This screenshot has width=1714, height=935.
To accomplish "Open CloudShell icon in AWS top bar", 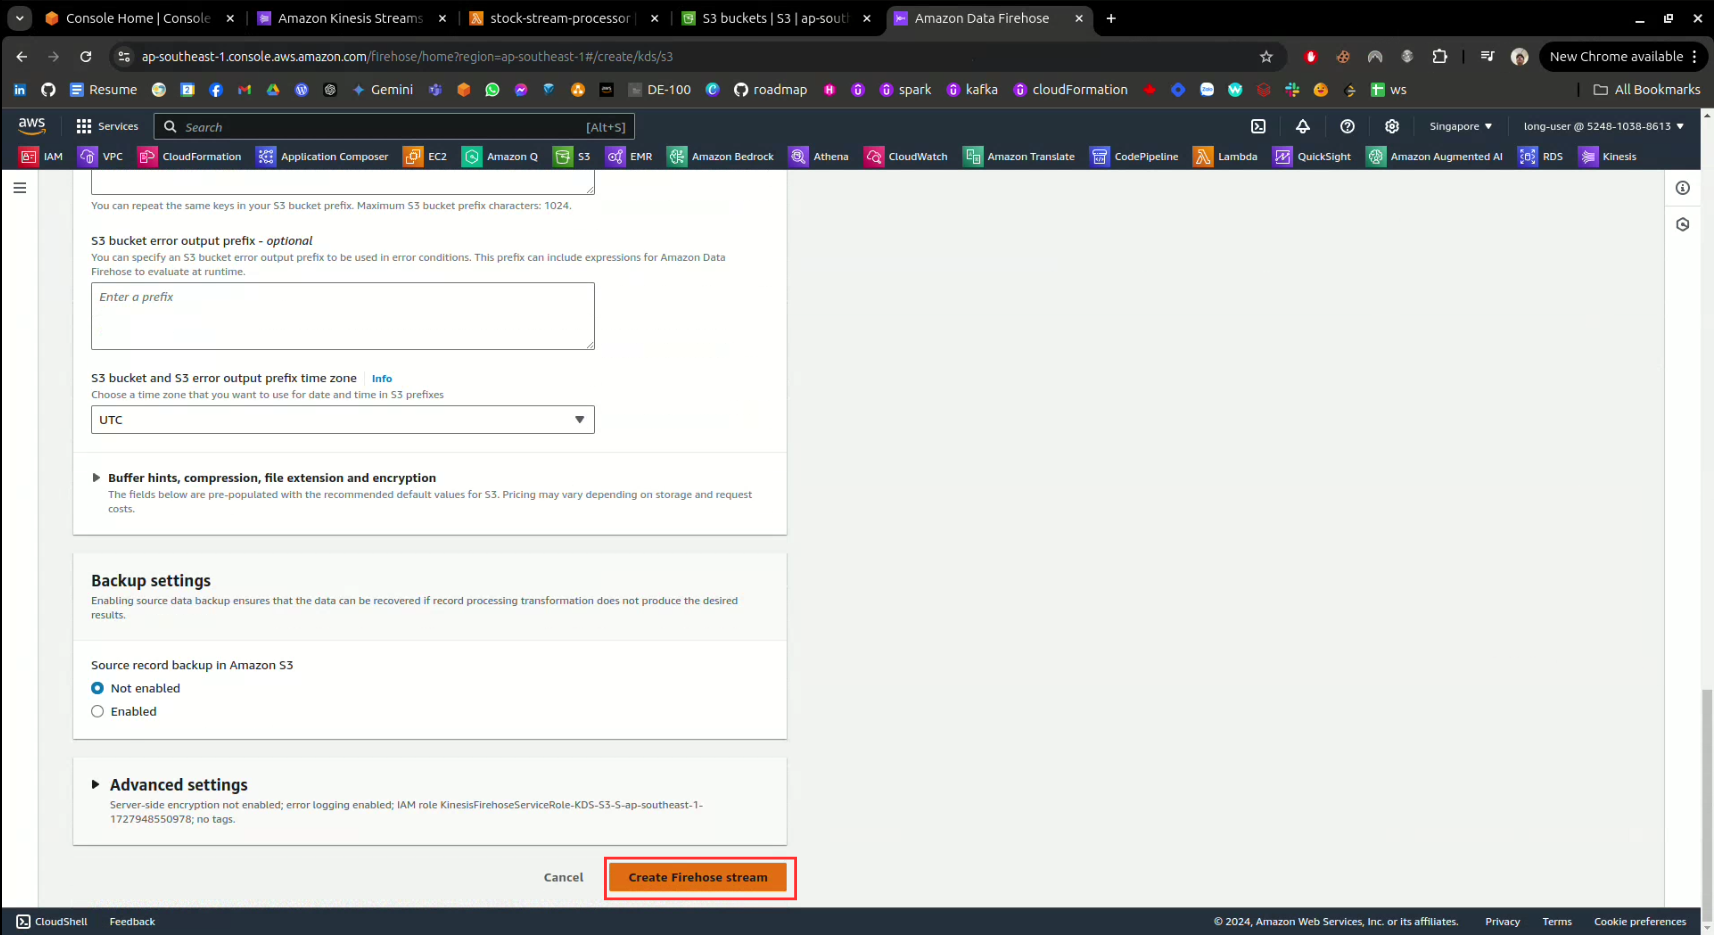I will (x=1258, y=126).
